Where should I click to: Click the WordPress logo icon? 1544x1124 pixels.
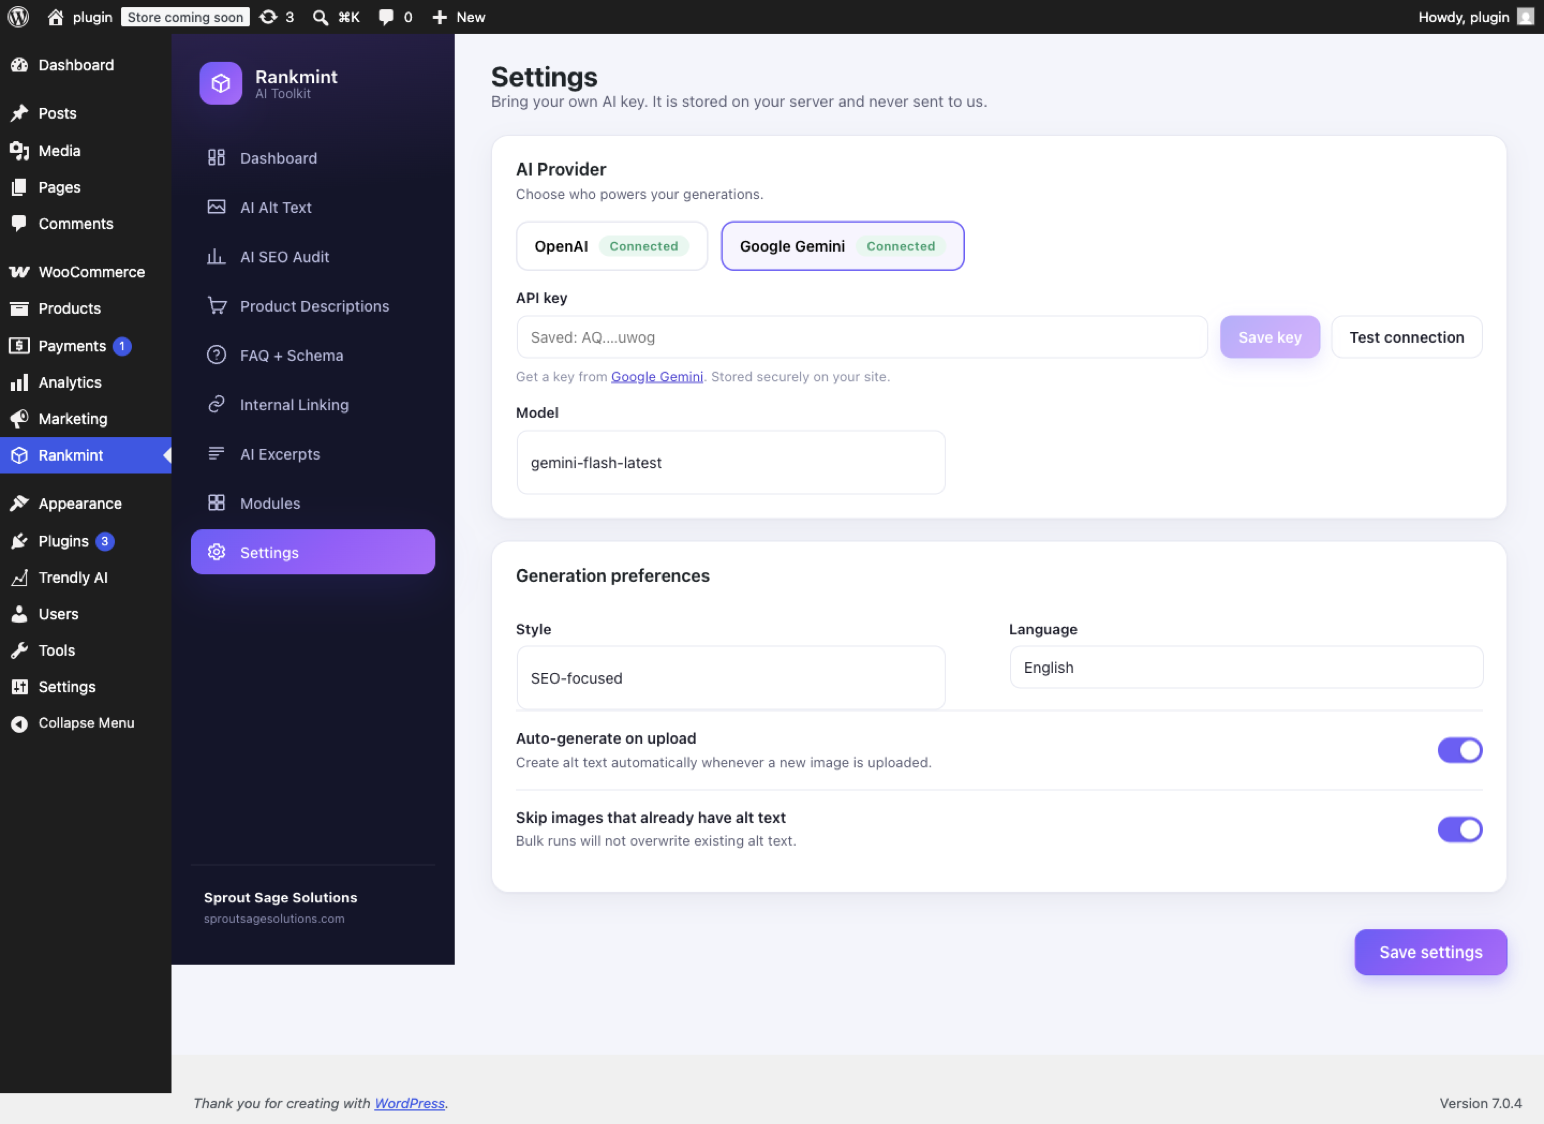click(x=18, y=17)
